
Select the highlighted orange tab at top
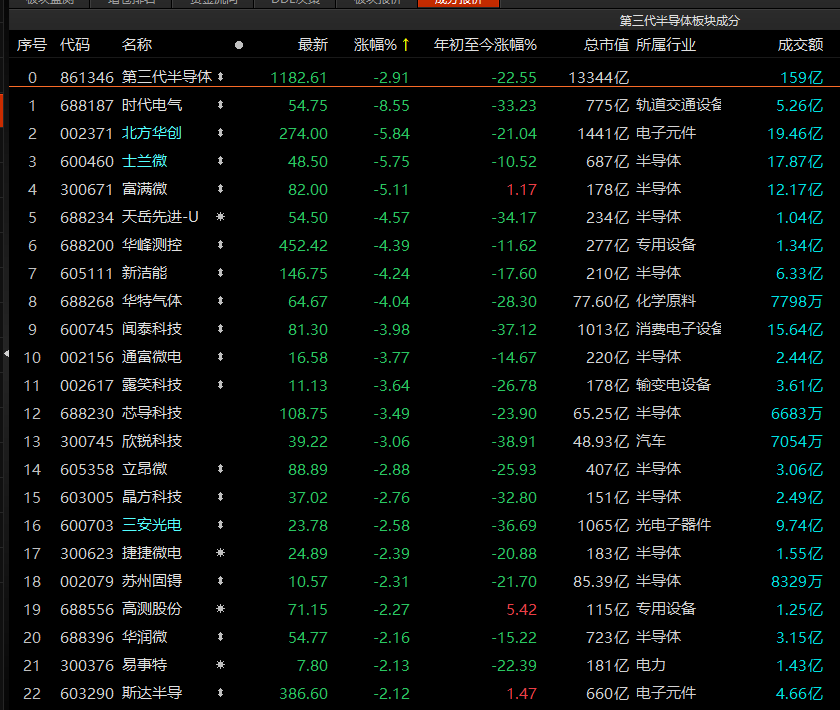point(457,3)
